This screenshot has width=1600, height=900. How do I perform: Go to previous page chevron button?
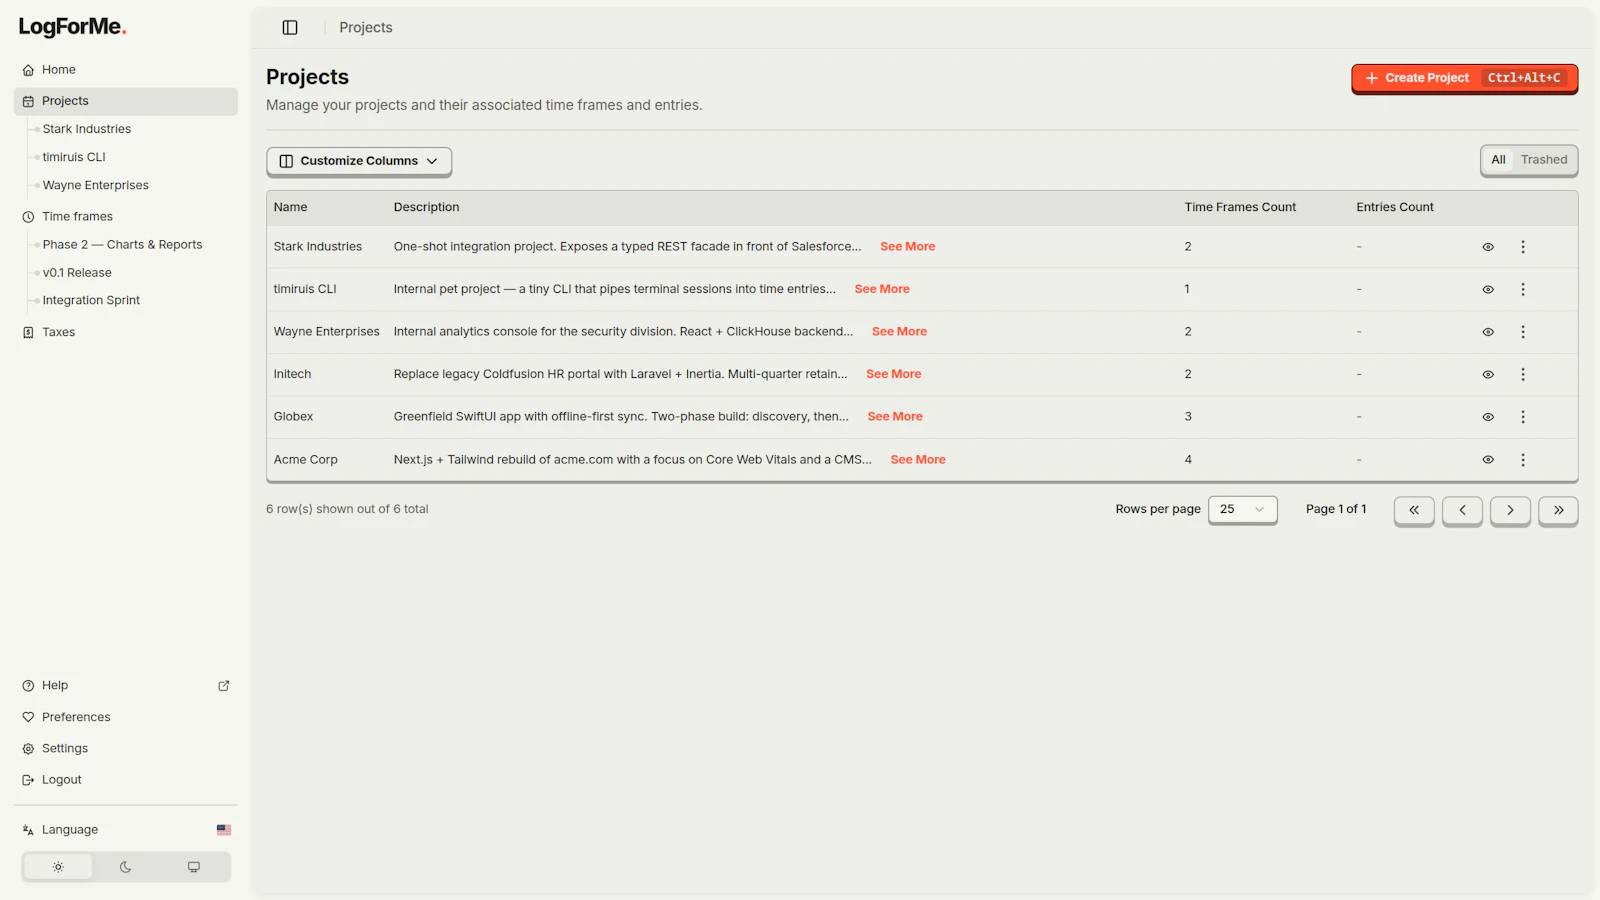[1462, 510]
